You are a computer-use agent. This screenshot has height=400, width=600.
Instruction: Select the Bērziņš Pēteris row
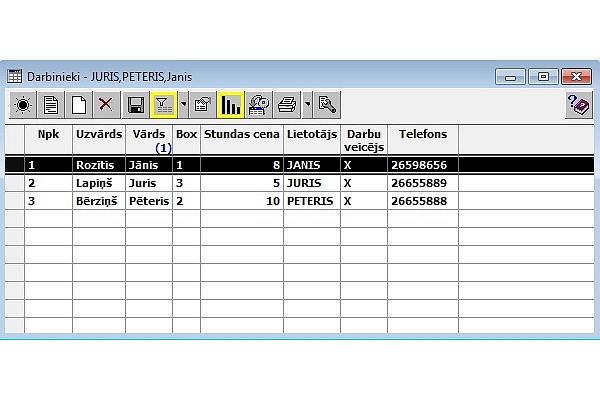(x=200, y=201)
